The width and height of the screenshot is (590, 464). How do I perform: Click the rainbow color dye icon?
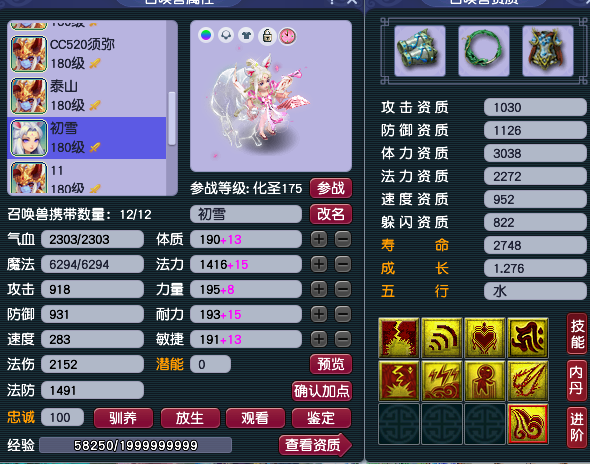(x=206, y=35)
